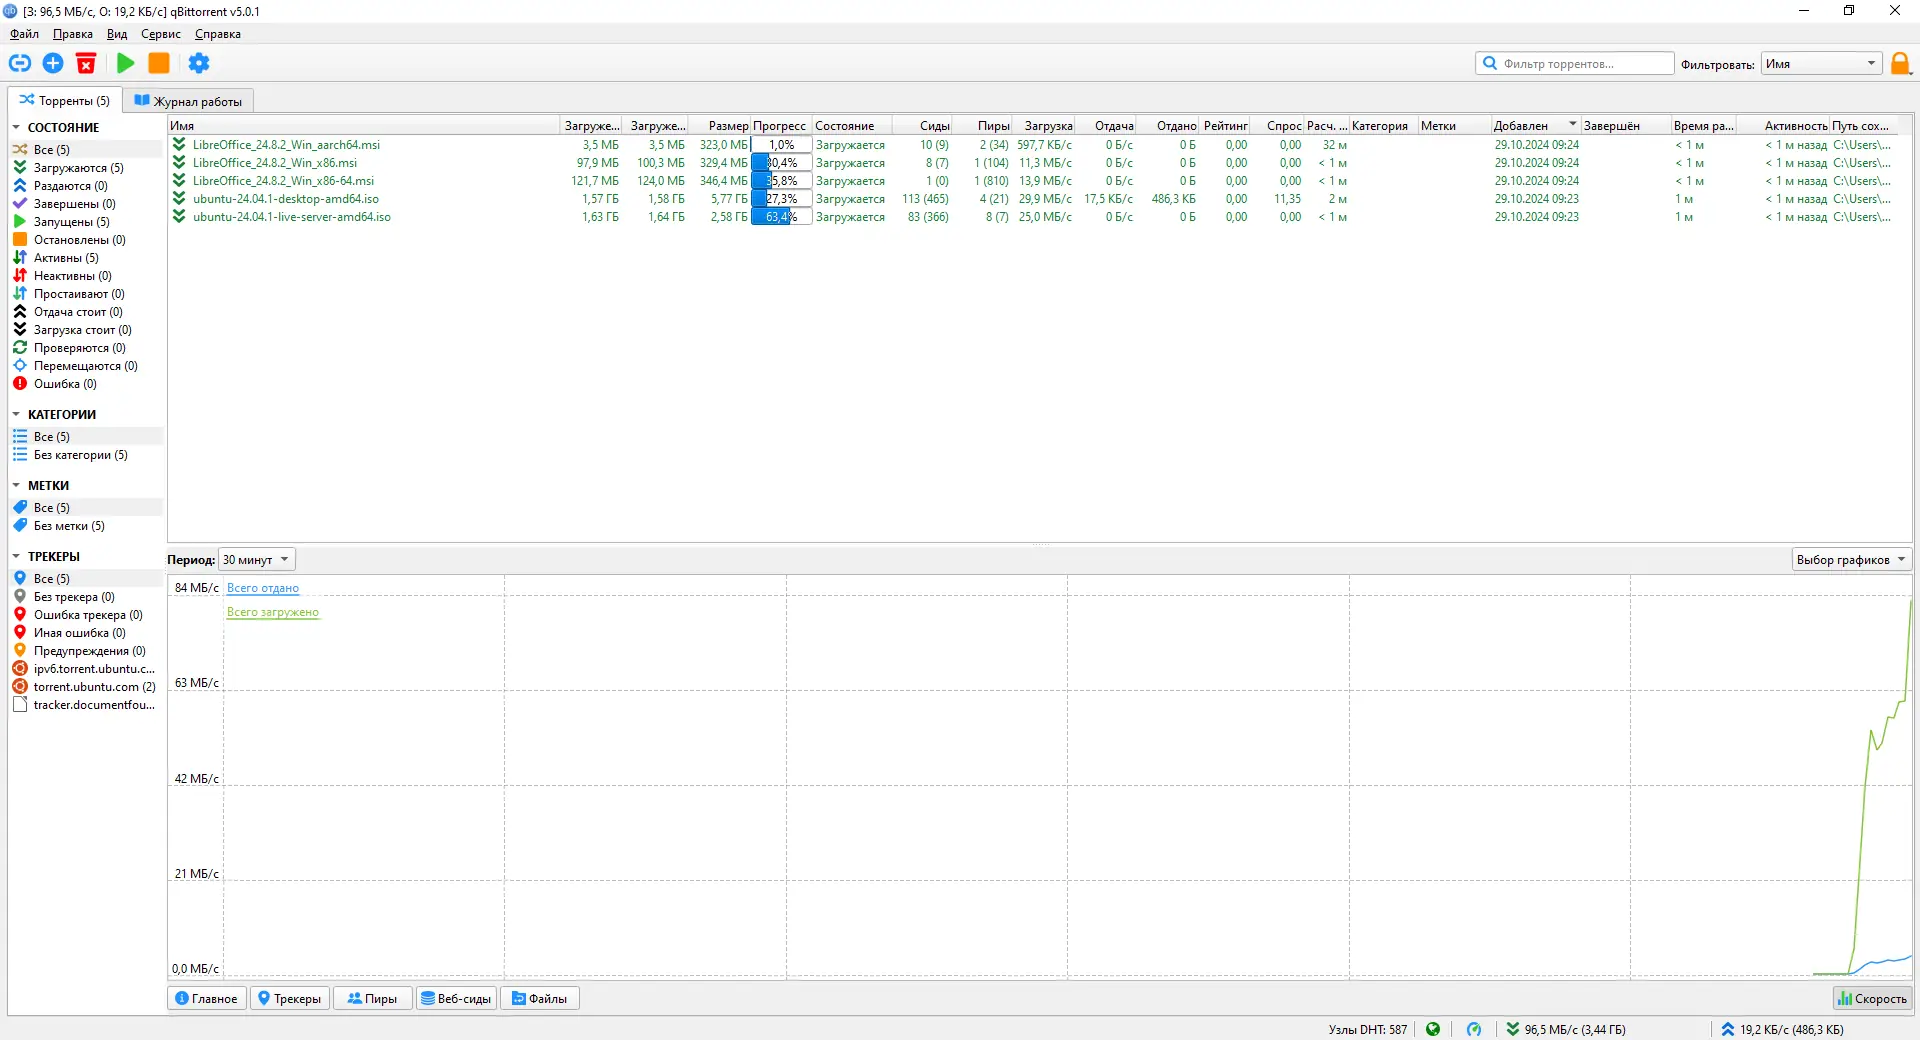Collapse the МЕТКИ section
Viewport: 1920px width, 1040px height.
(17, 486)
